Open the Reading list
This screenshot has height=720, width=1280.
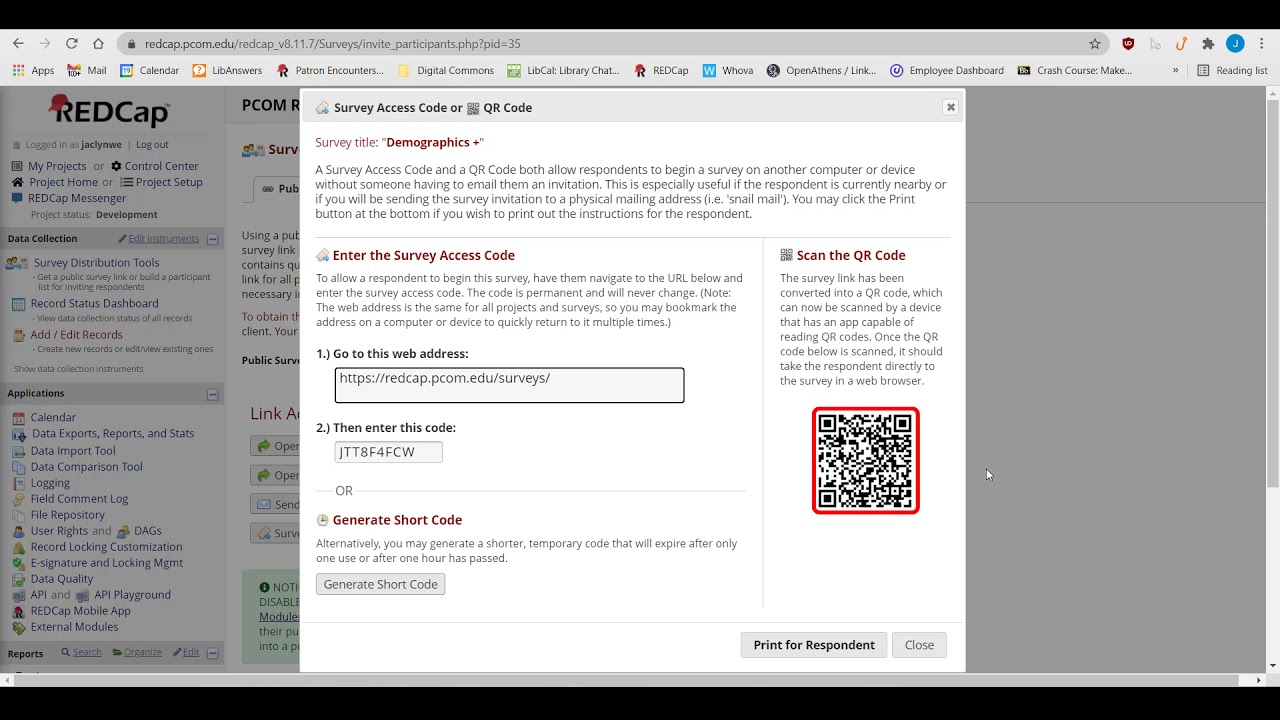[x=1232, y=71]
